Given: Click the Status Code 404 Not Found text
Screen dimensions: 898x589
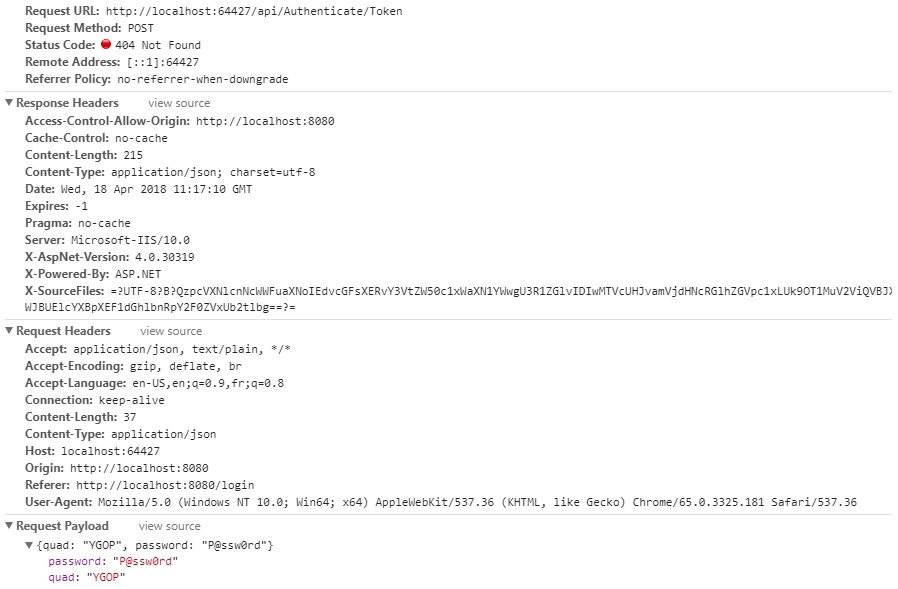Looking at the screenshot, I should coord(158,45).
